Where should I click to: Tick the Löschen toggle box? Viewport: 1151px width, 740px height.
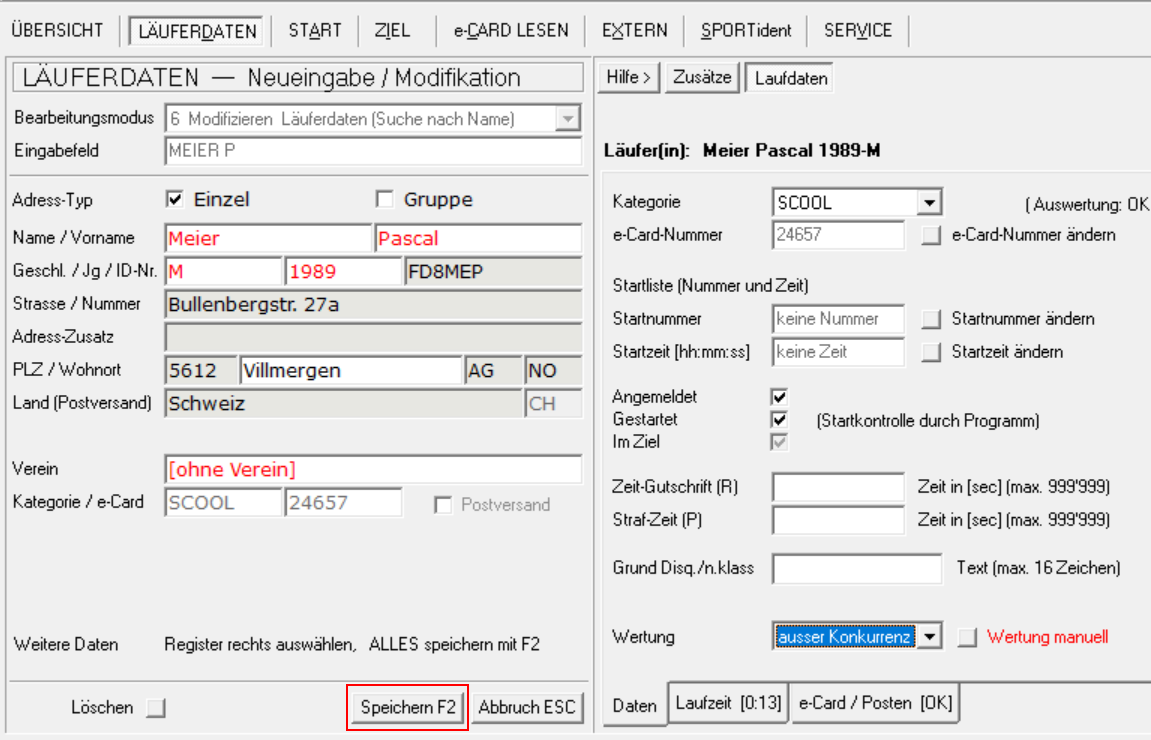pos(155,708)
